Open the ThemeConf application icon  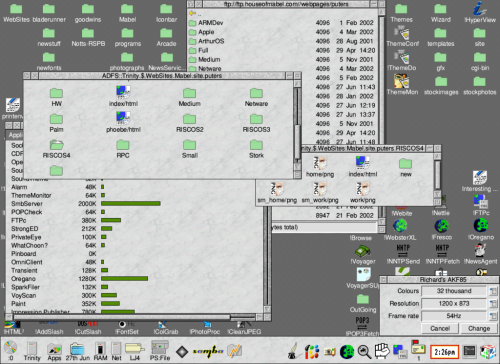pyautogui.click(x=403, y=37)
